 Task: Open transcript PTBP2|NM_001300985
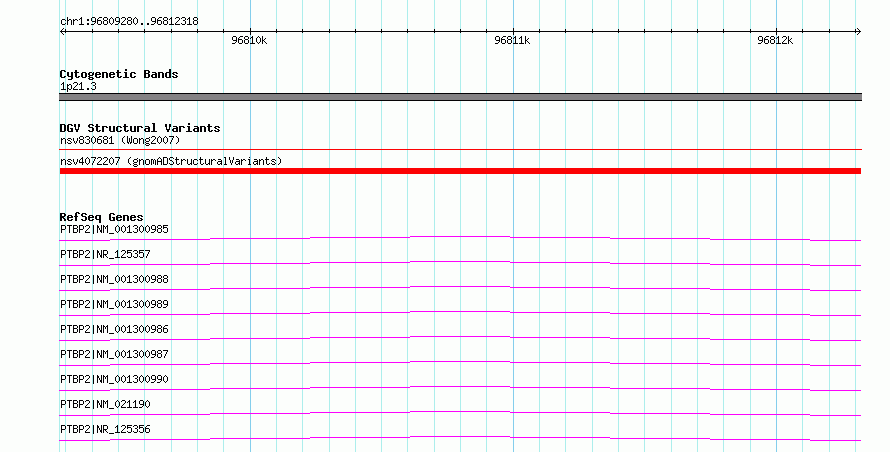(114, 229)
